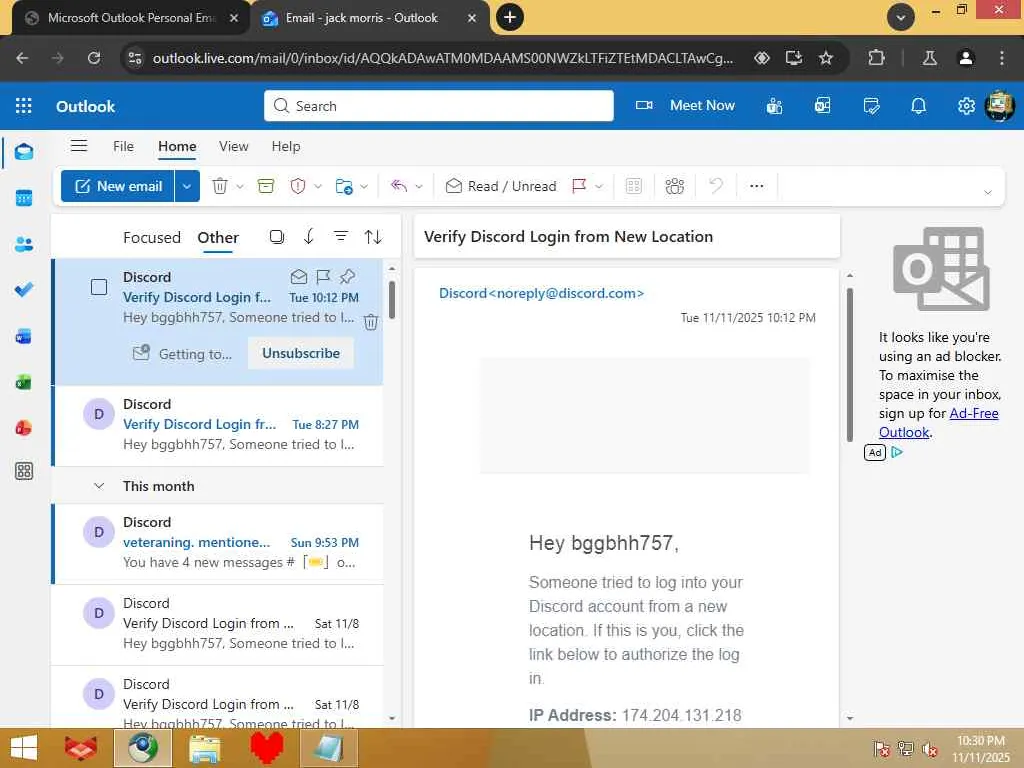Open the File menu
The width and height of the screenshot is (1024, 768).
pyautogui.click(x=123, y=146)
